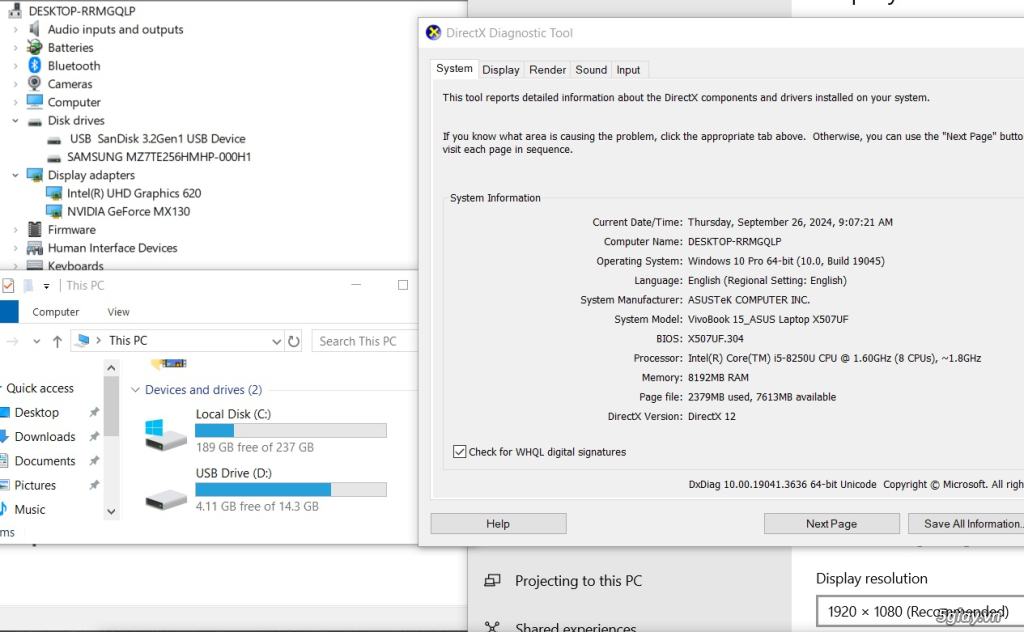Switch to the Render tab

point(547,70)
